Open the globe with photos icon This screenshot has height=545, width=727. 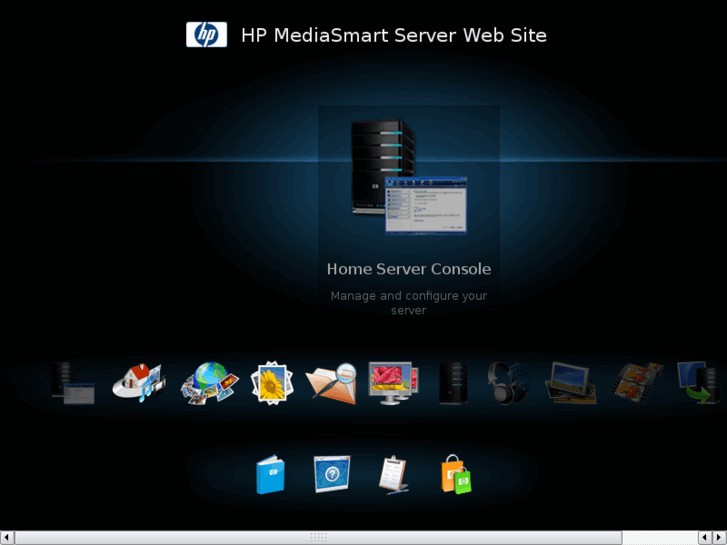pos(209,383)
